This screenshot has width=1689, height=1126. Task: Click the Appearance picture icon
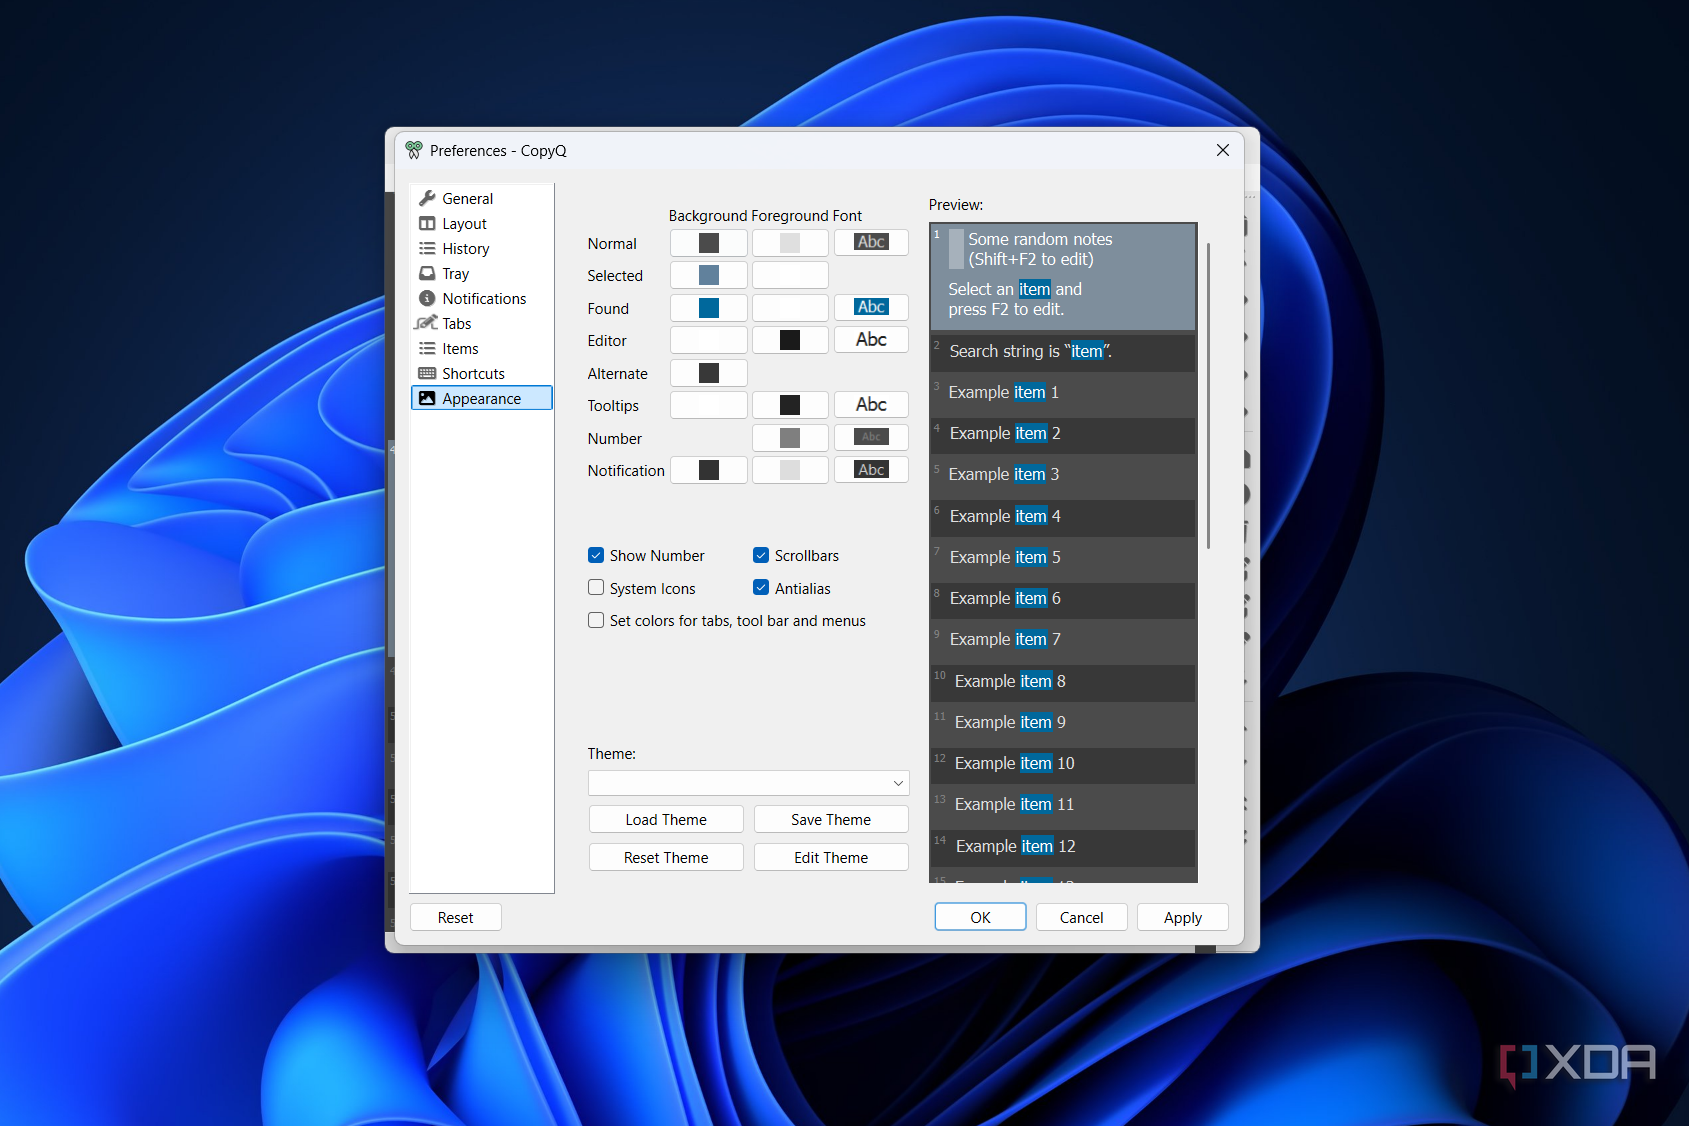click(427, 398)
